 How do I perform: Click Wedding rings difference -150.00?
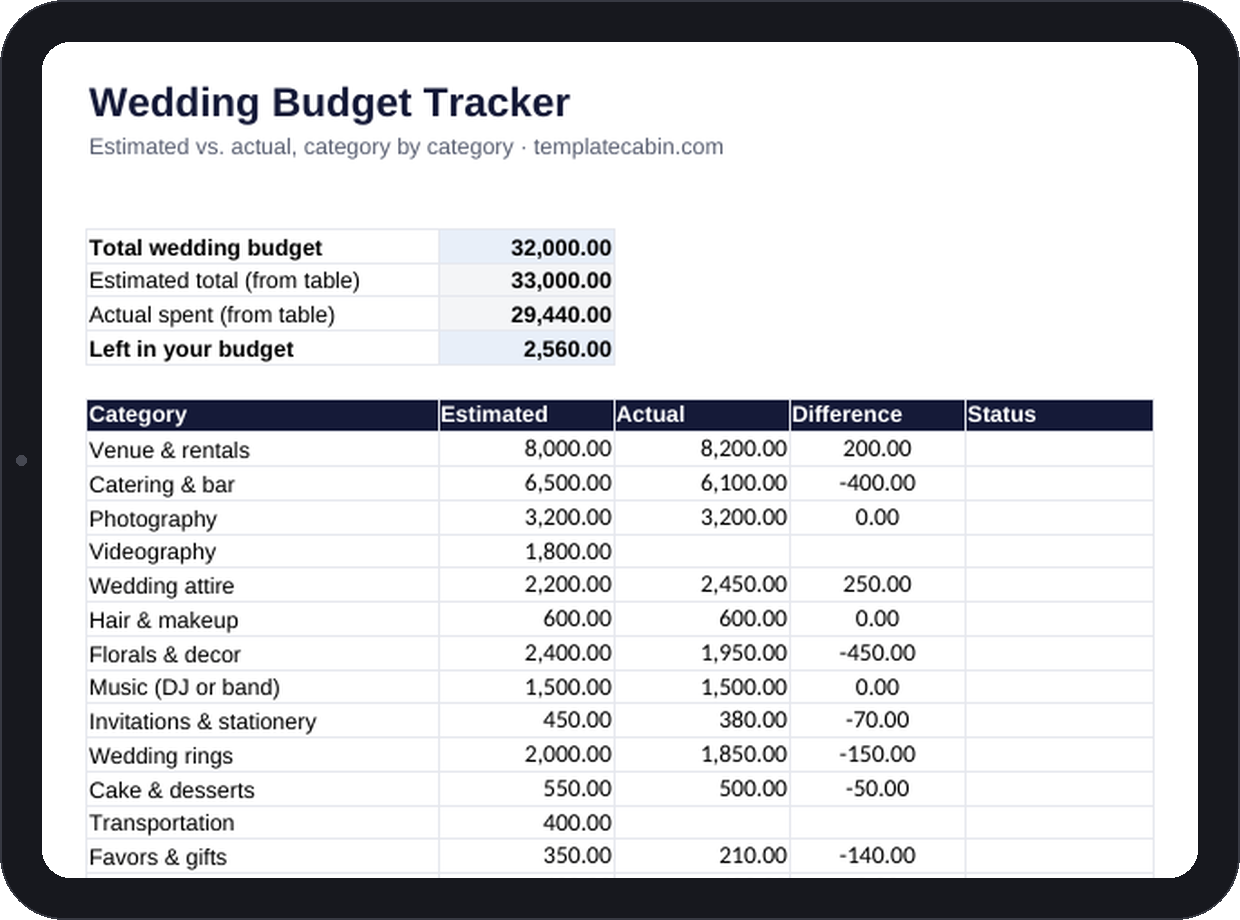tap(878, 755)
